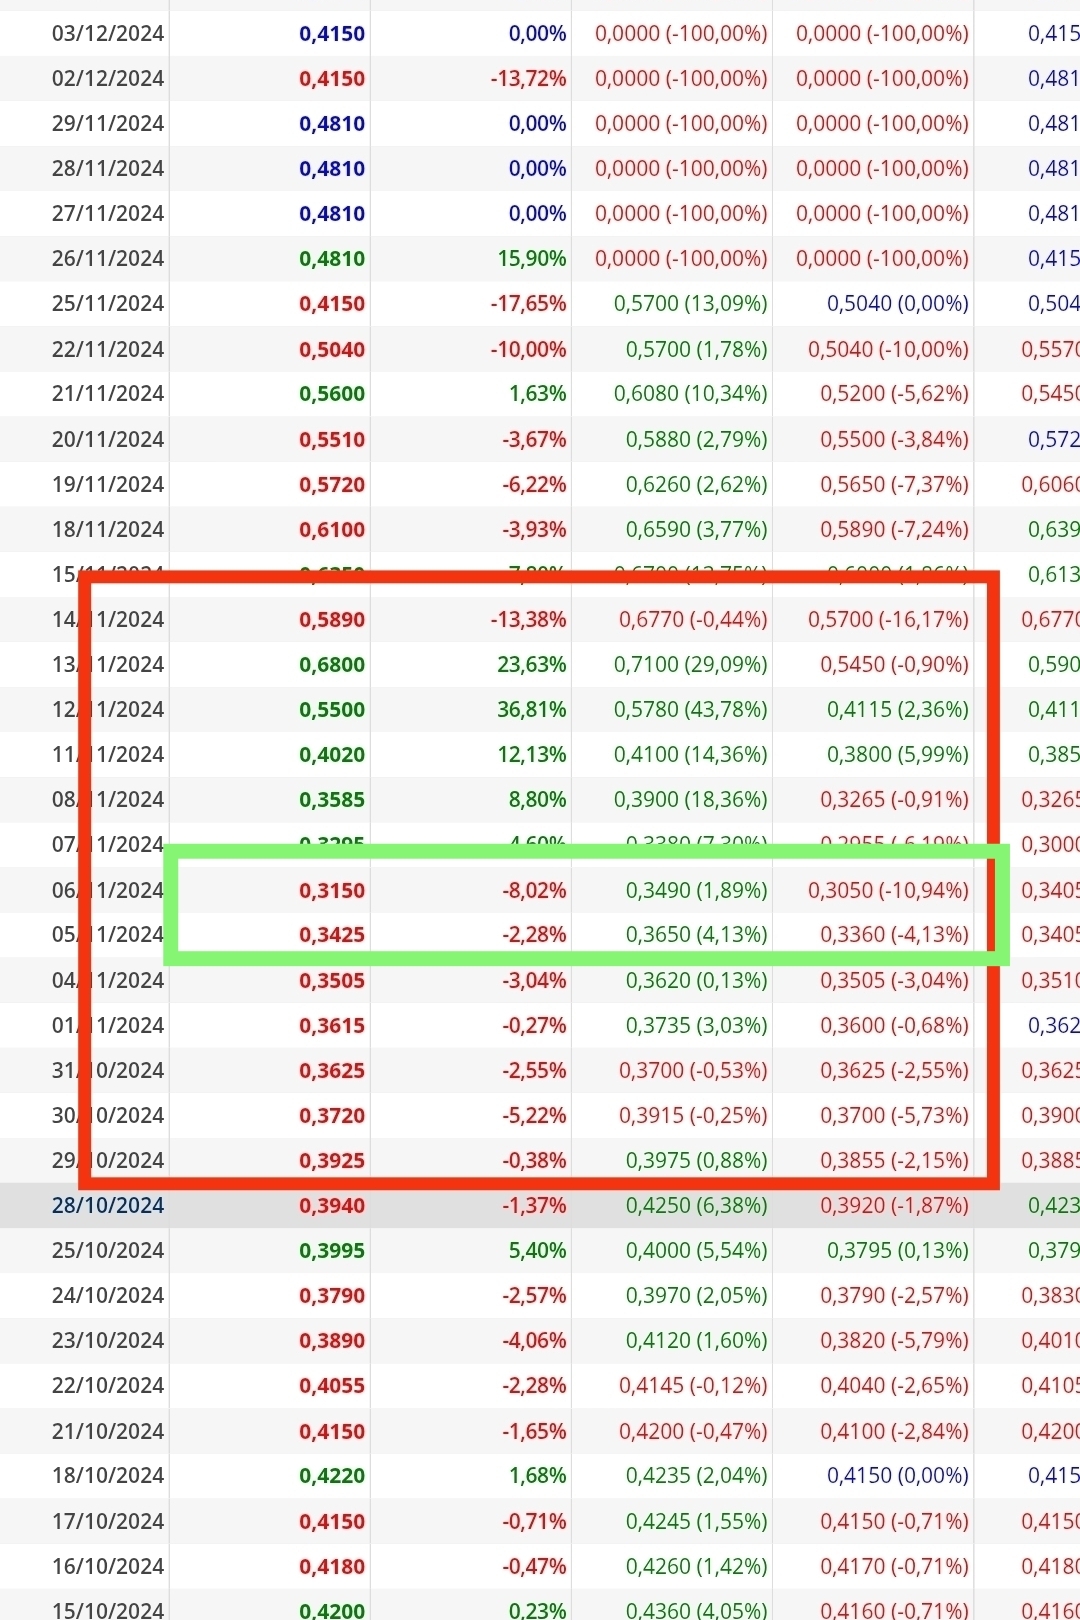The width and height of the screenshot is (1080, 1620).
Task: Click the 18/10/2024 low 0,4150 (0,00%)
Action: pos(898,1476)
